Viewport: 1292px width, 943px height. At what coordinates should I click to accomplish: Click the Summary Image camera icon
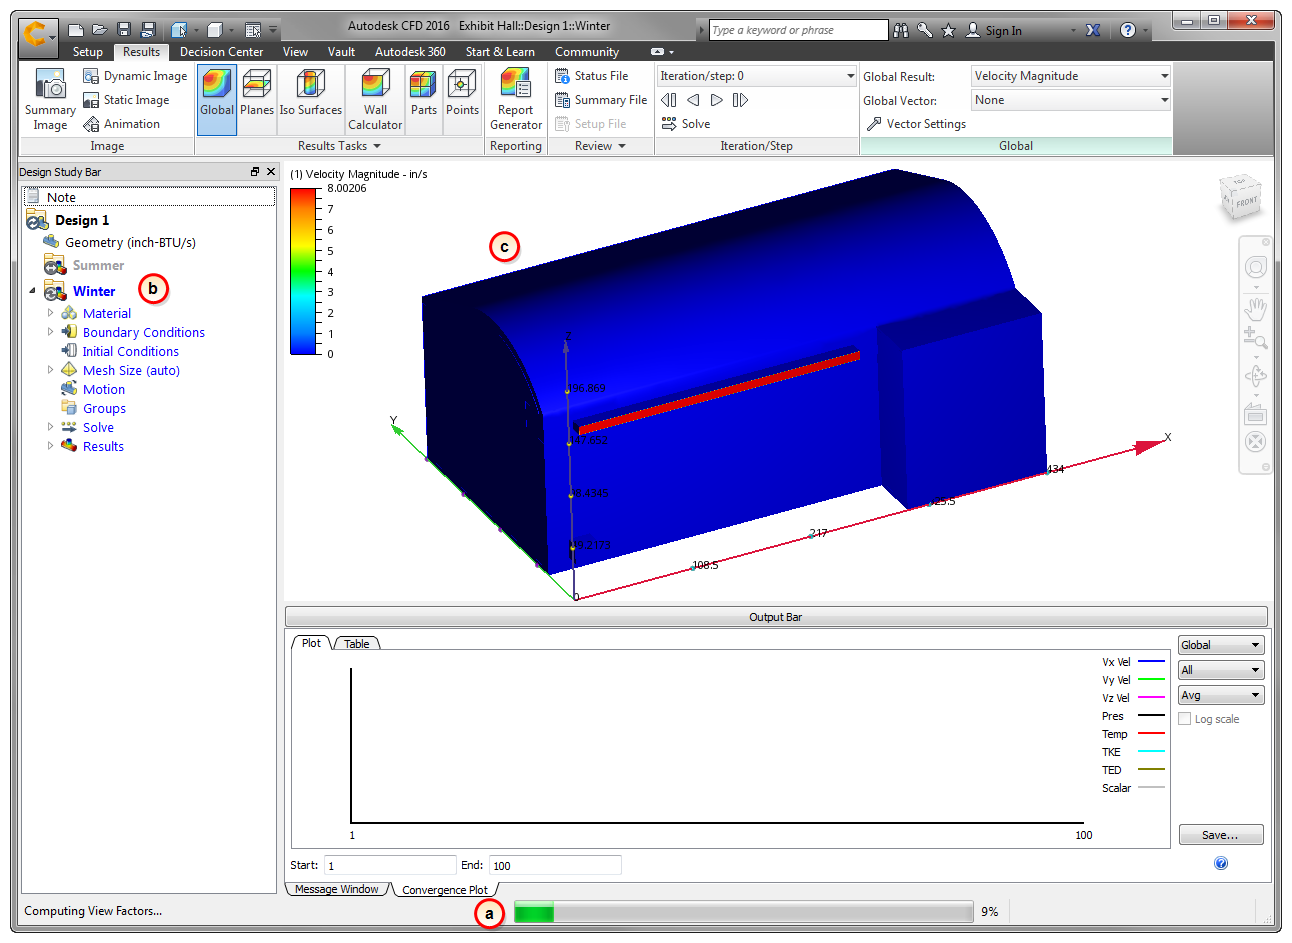[x=50, y=85]
